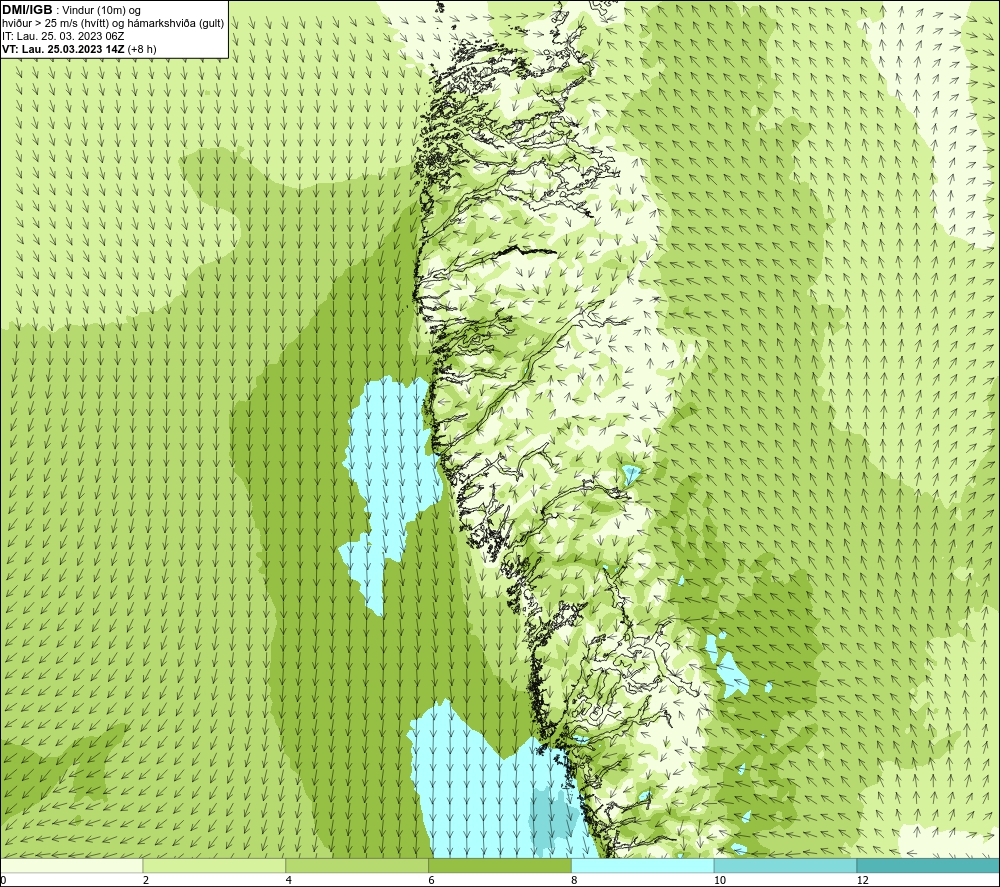Click the legend value '8'
1000x887 pixels.
coord(575,881)
